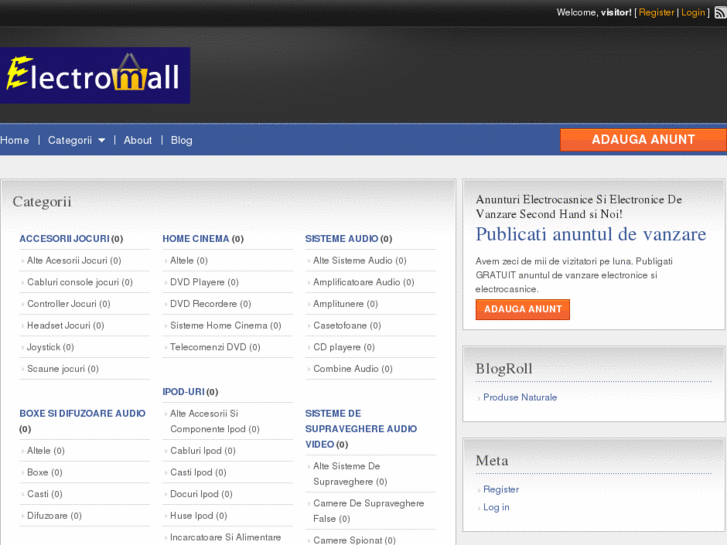This screenshot has height=545, width=727.
Task: Open HOME CINEMA category
Action: 196,239
